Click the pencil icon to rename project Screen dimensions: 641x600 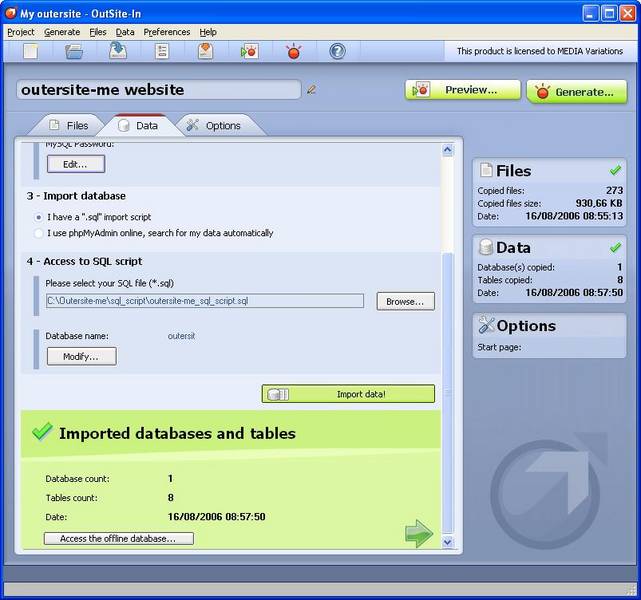pyautogui.click(x=312, y=90)
